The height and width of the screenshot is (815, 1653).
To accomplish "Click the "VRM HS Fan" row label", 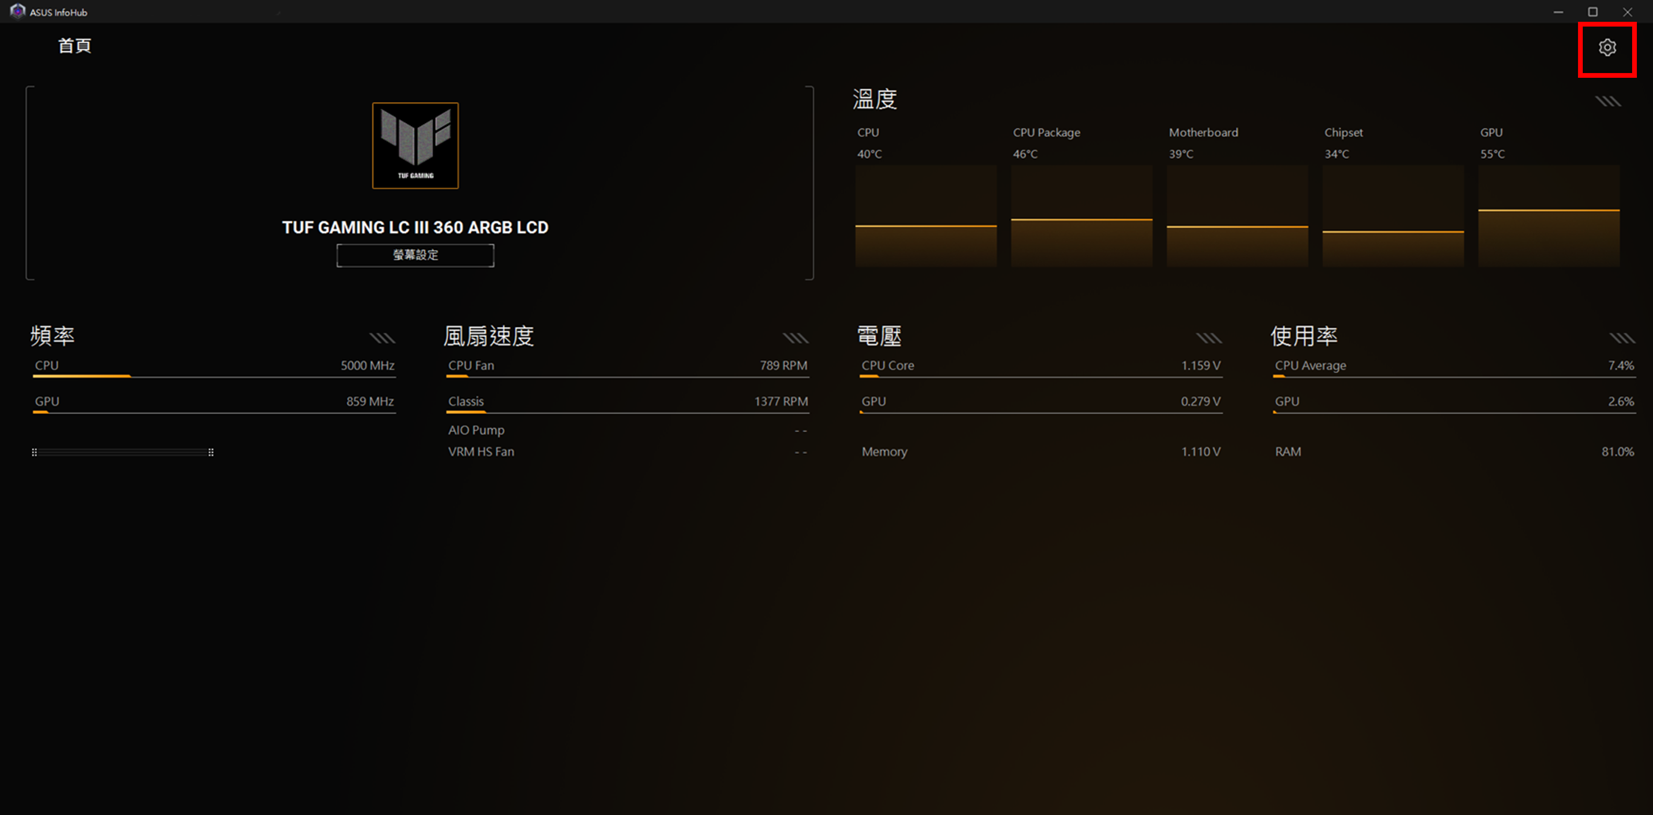I will coord(481,452).
